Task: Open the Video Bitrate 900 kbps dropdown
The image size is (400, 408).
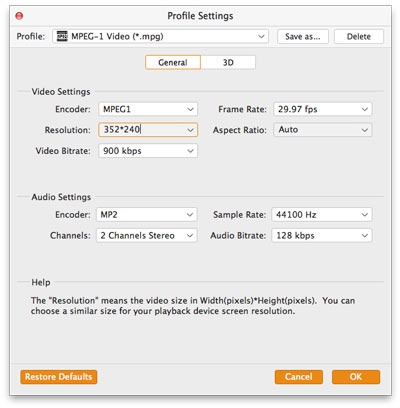Action: (148, 151)
